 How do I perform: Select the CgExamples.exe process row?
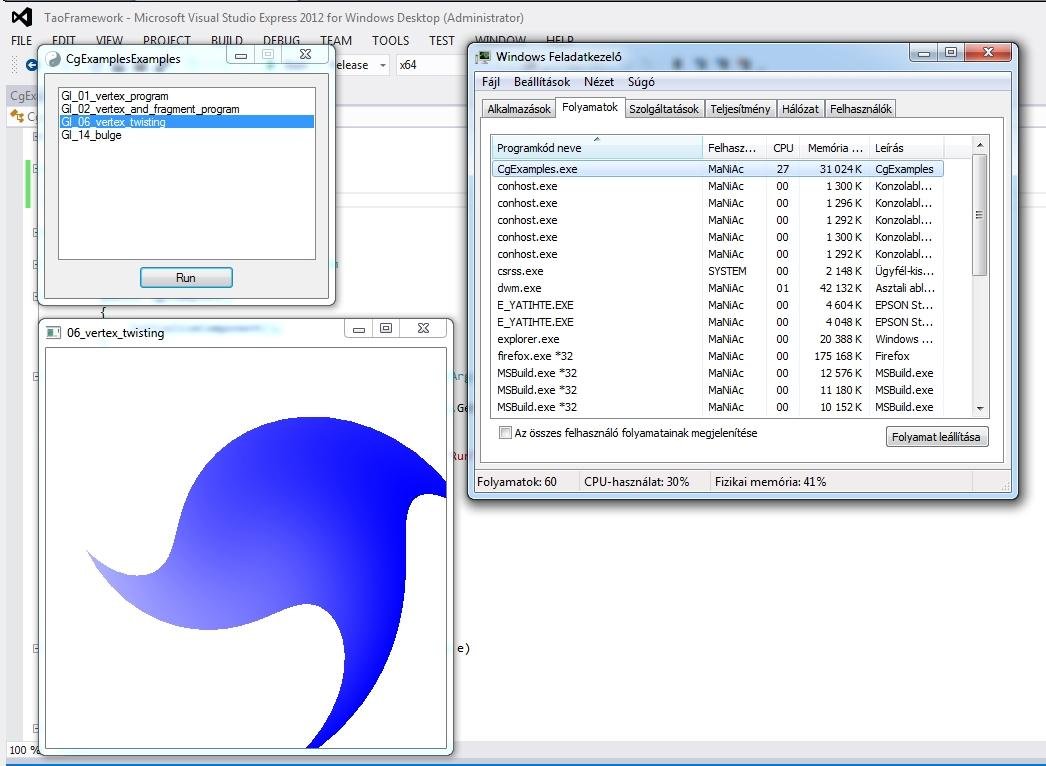tap(718, 169)
